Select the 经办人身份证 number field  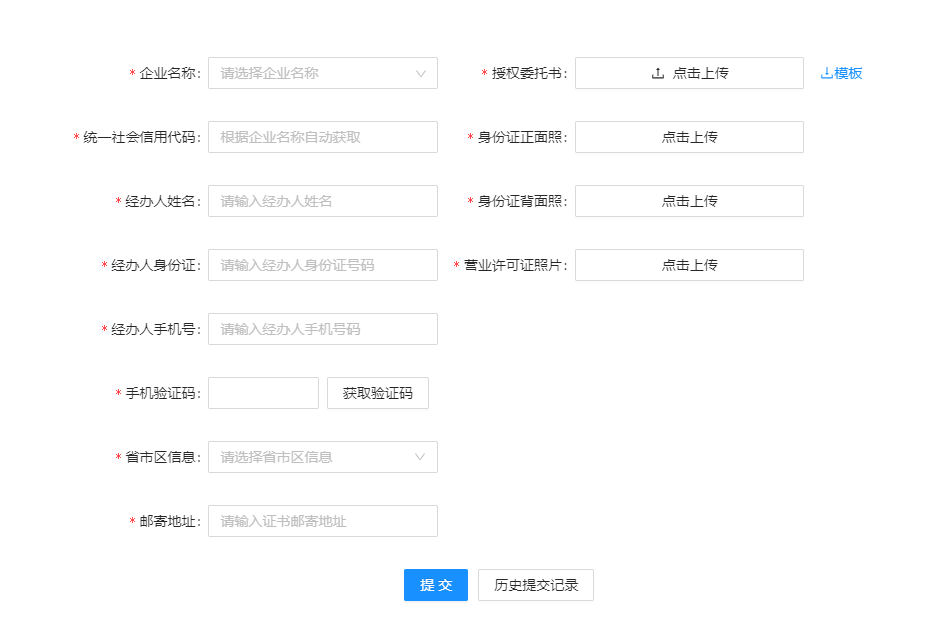pyautogui.click(x=322, y=265)
